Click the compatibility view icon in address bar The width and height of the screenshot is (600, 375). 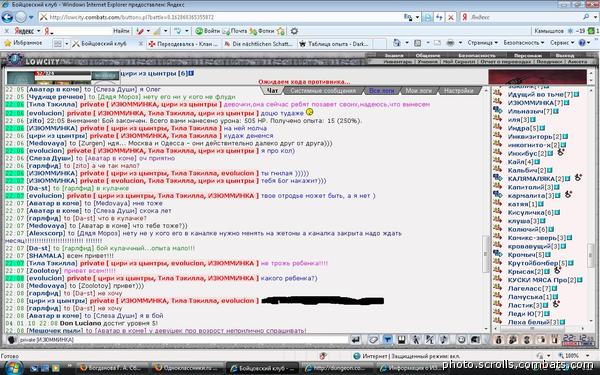[428, 17]
